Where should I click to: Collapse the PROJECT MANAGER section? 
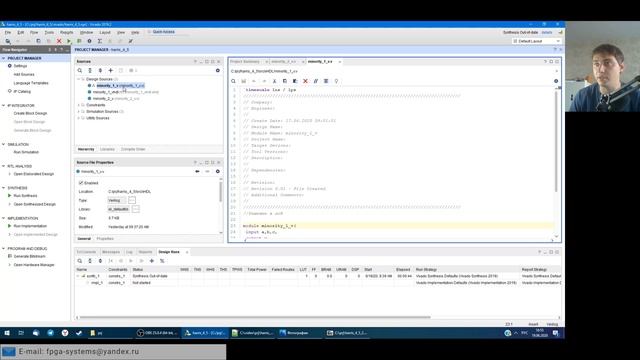4,58
